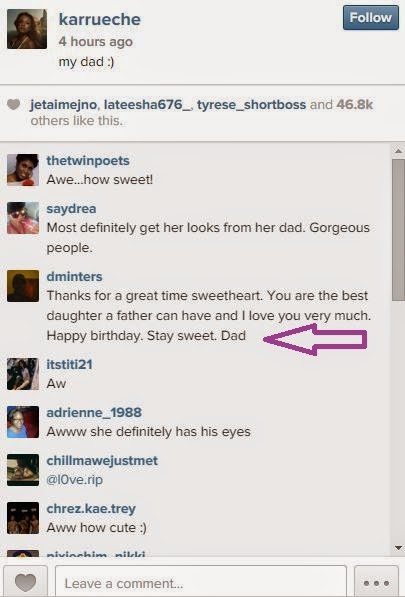Click the Leave a comment field
405x597 pixels.
tap(201, 583)
